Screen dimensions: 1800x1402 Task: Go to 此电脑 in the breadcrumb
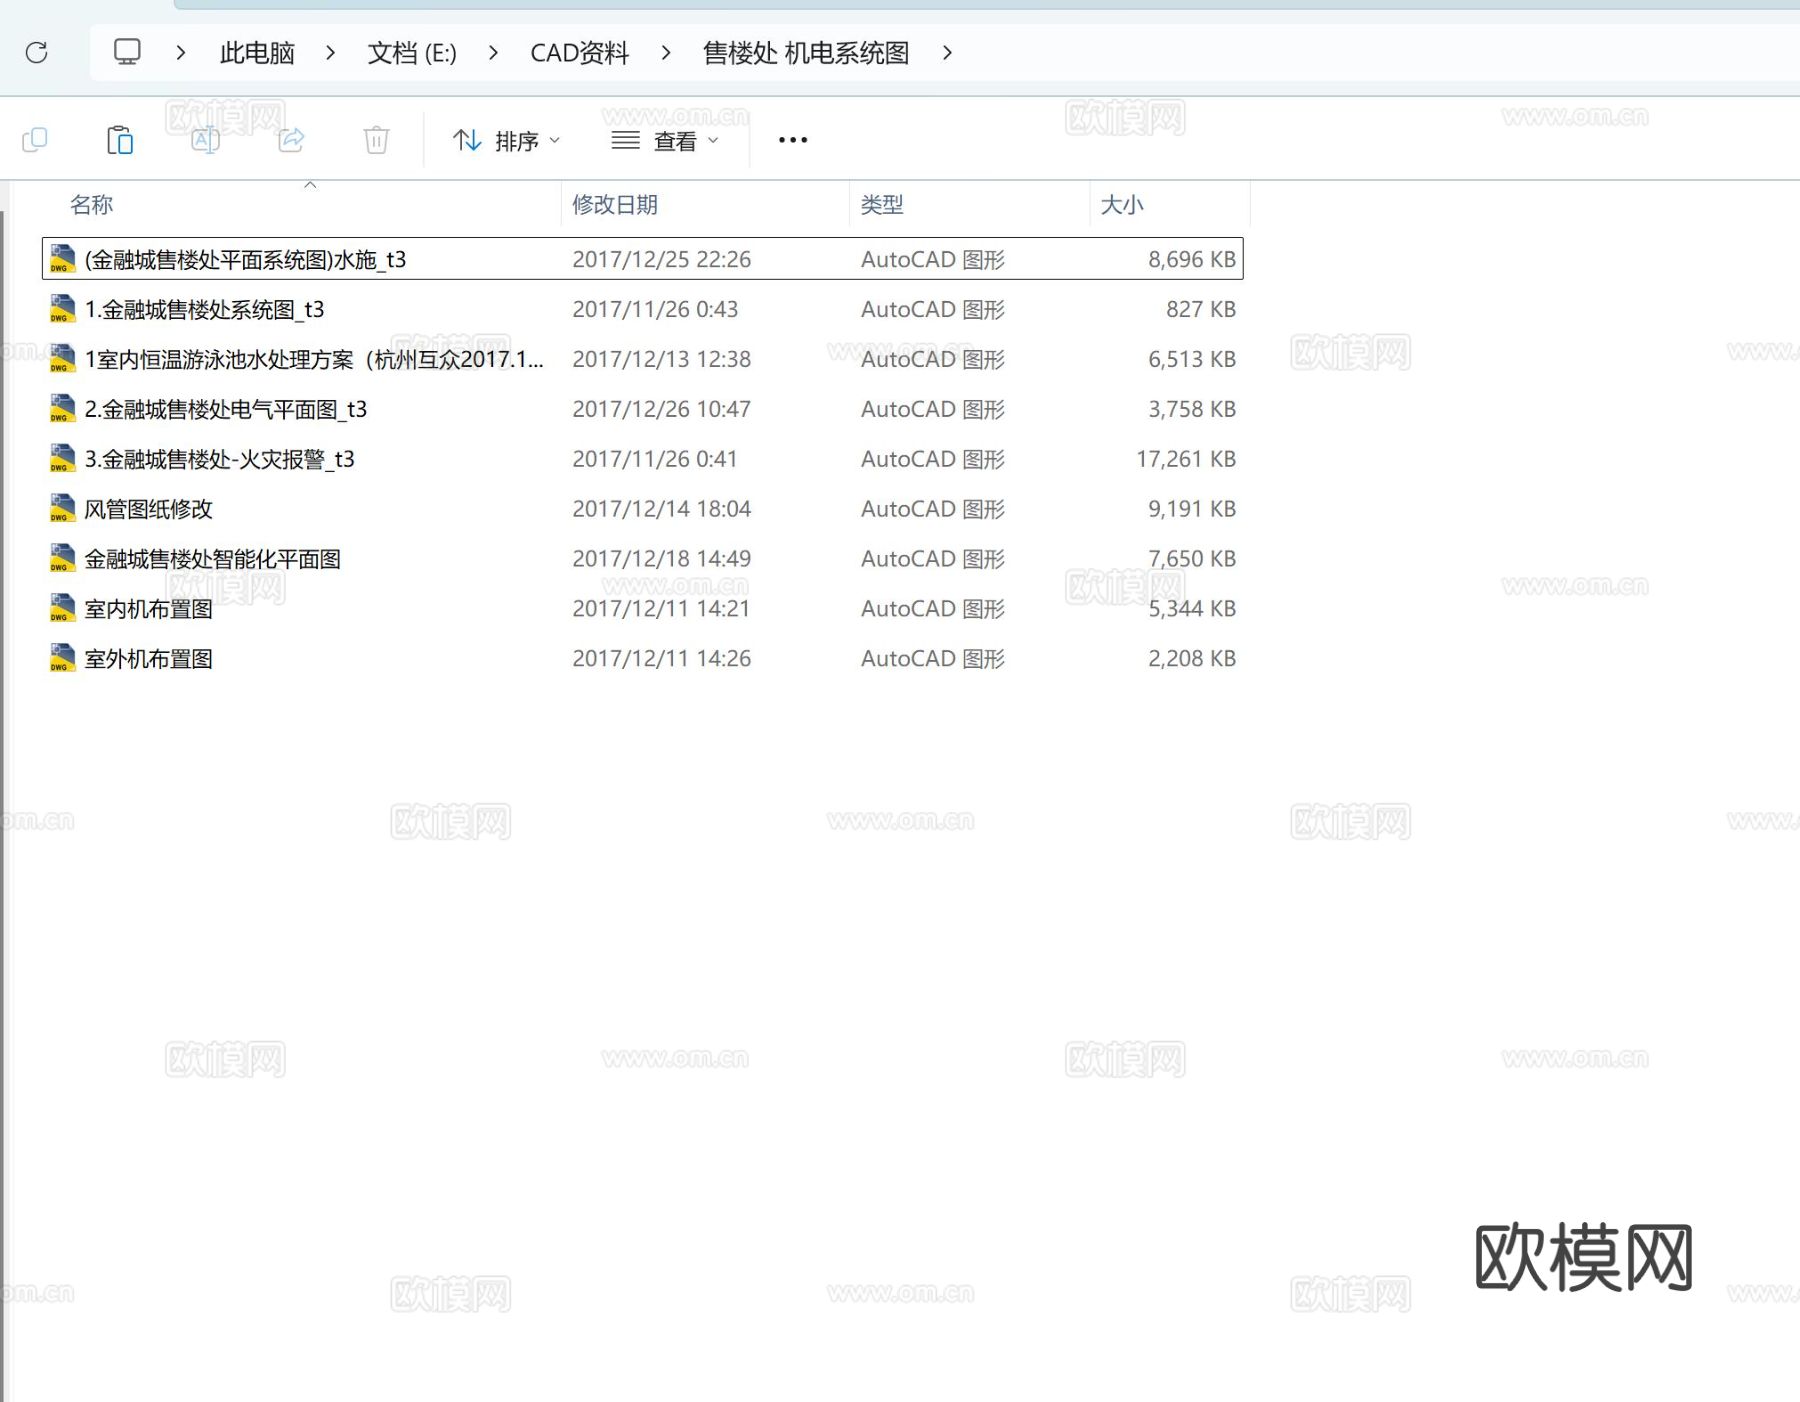click(257, 53)
